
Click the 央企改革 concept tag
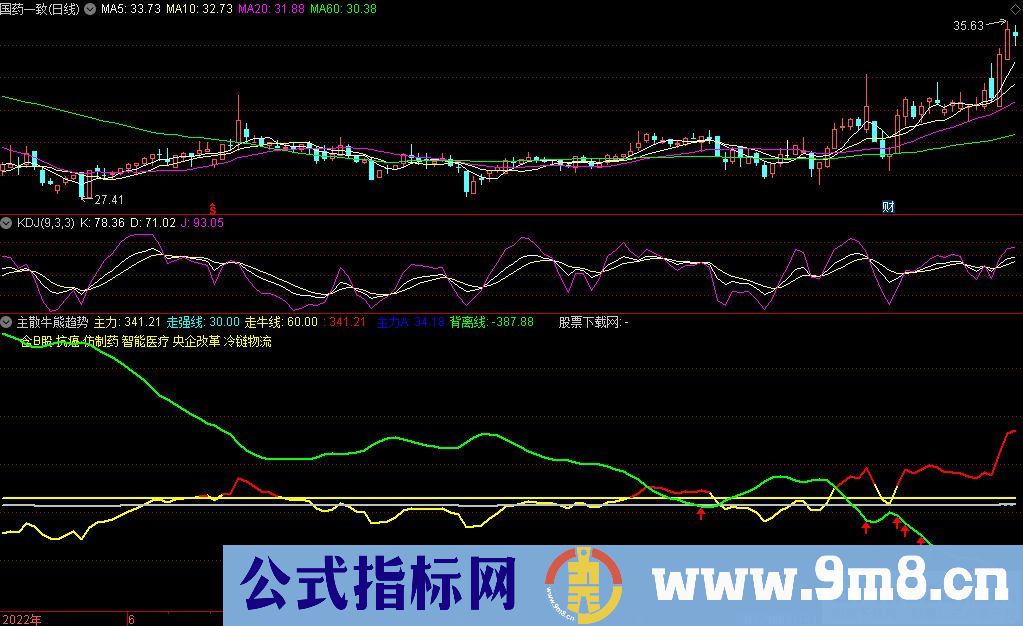tap(196, 341)
